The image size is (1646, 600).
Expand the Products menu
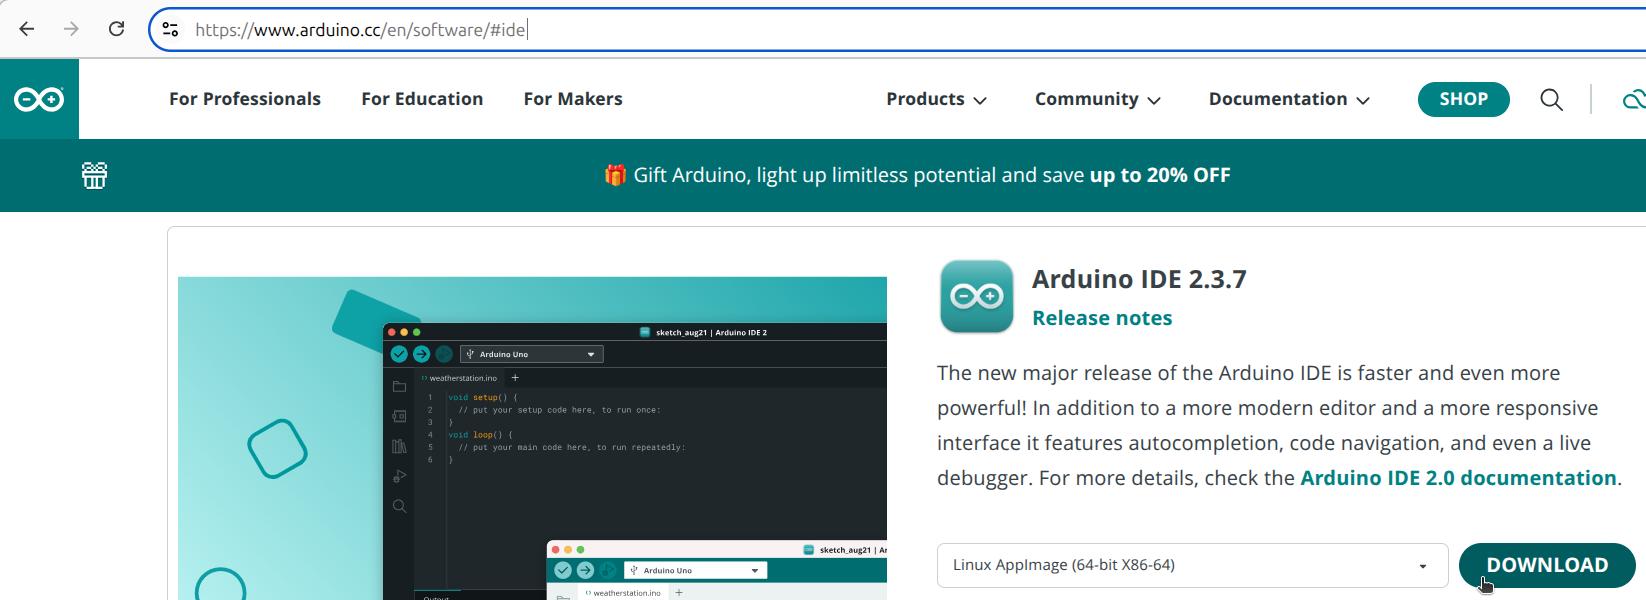(936, 99)
